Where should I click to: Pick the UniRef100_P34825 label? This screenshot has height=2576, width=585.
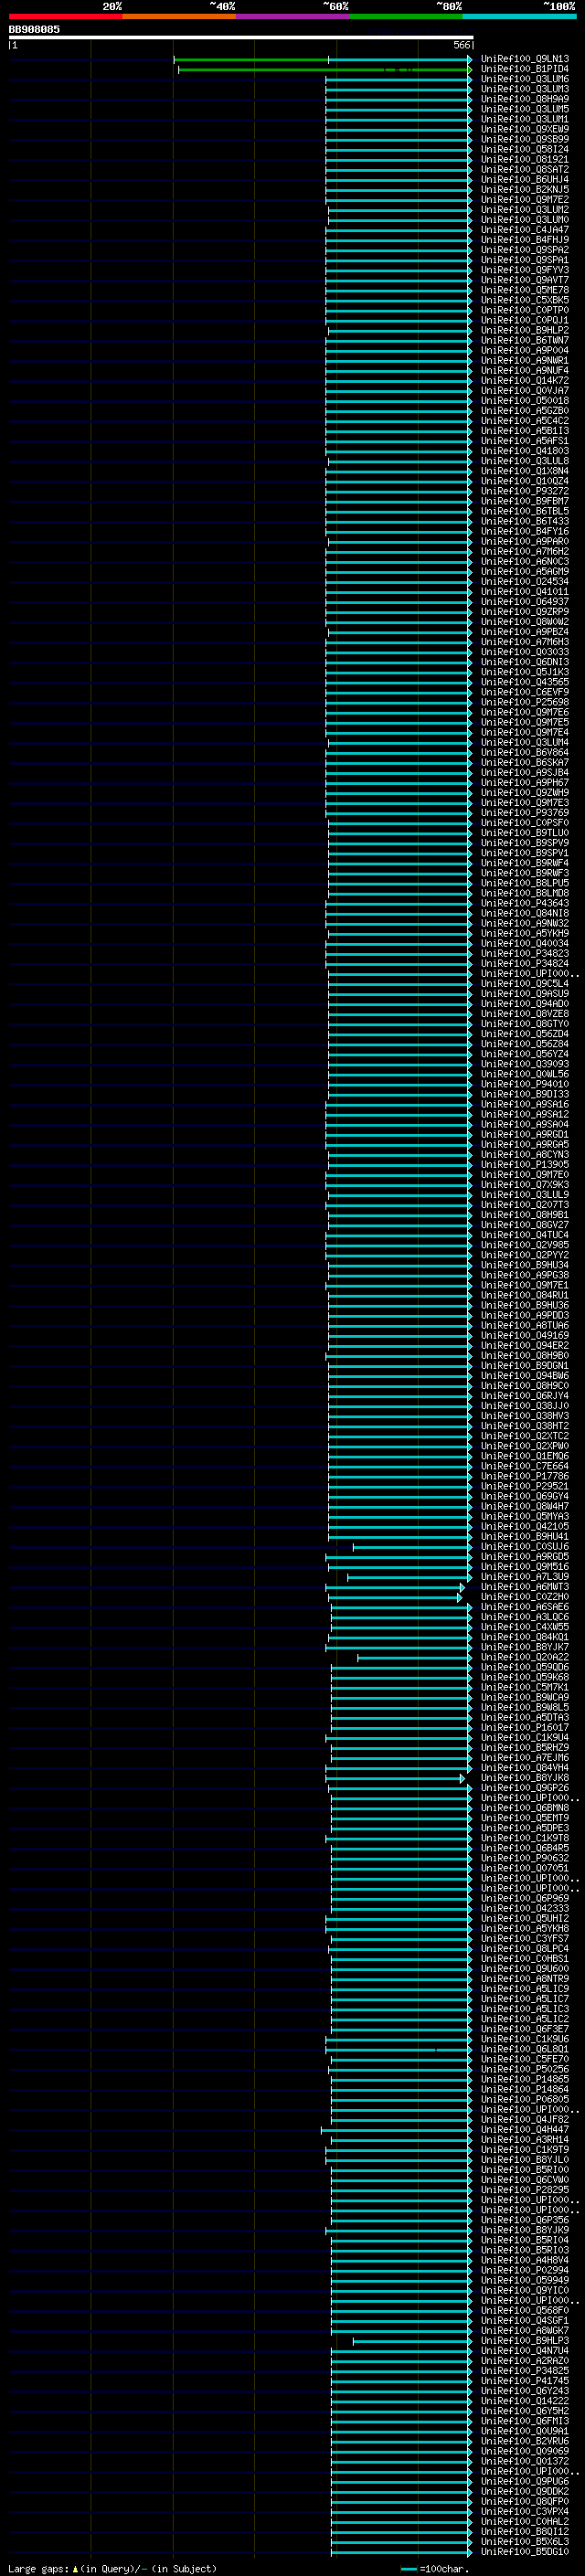coord(524,2370)
